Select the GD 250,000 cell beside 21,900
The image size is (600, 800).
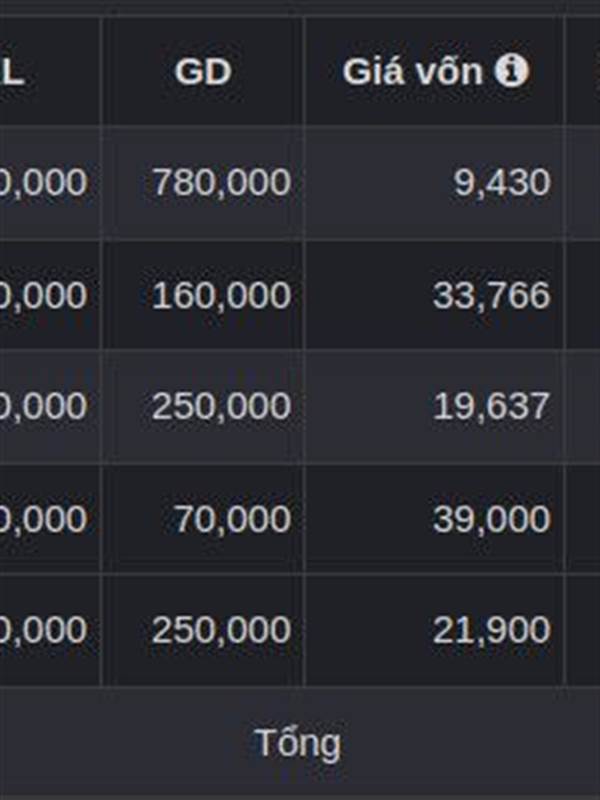coord(203,630)
